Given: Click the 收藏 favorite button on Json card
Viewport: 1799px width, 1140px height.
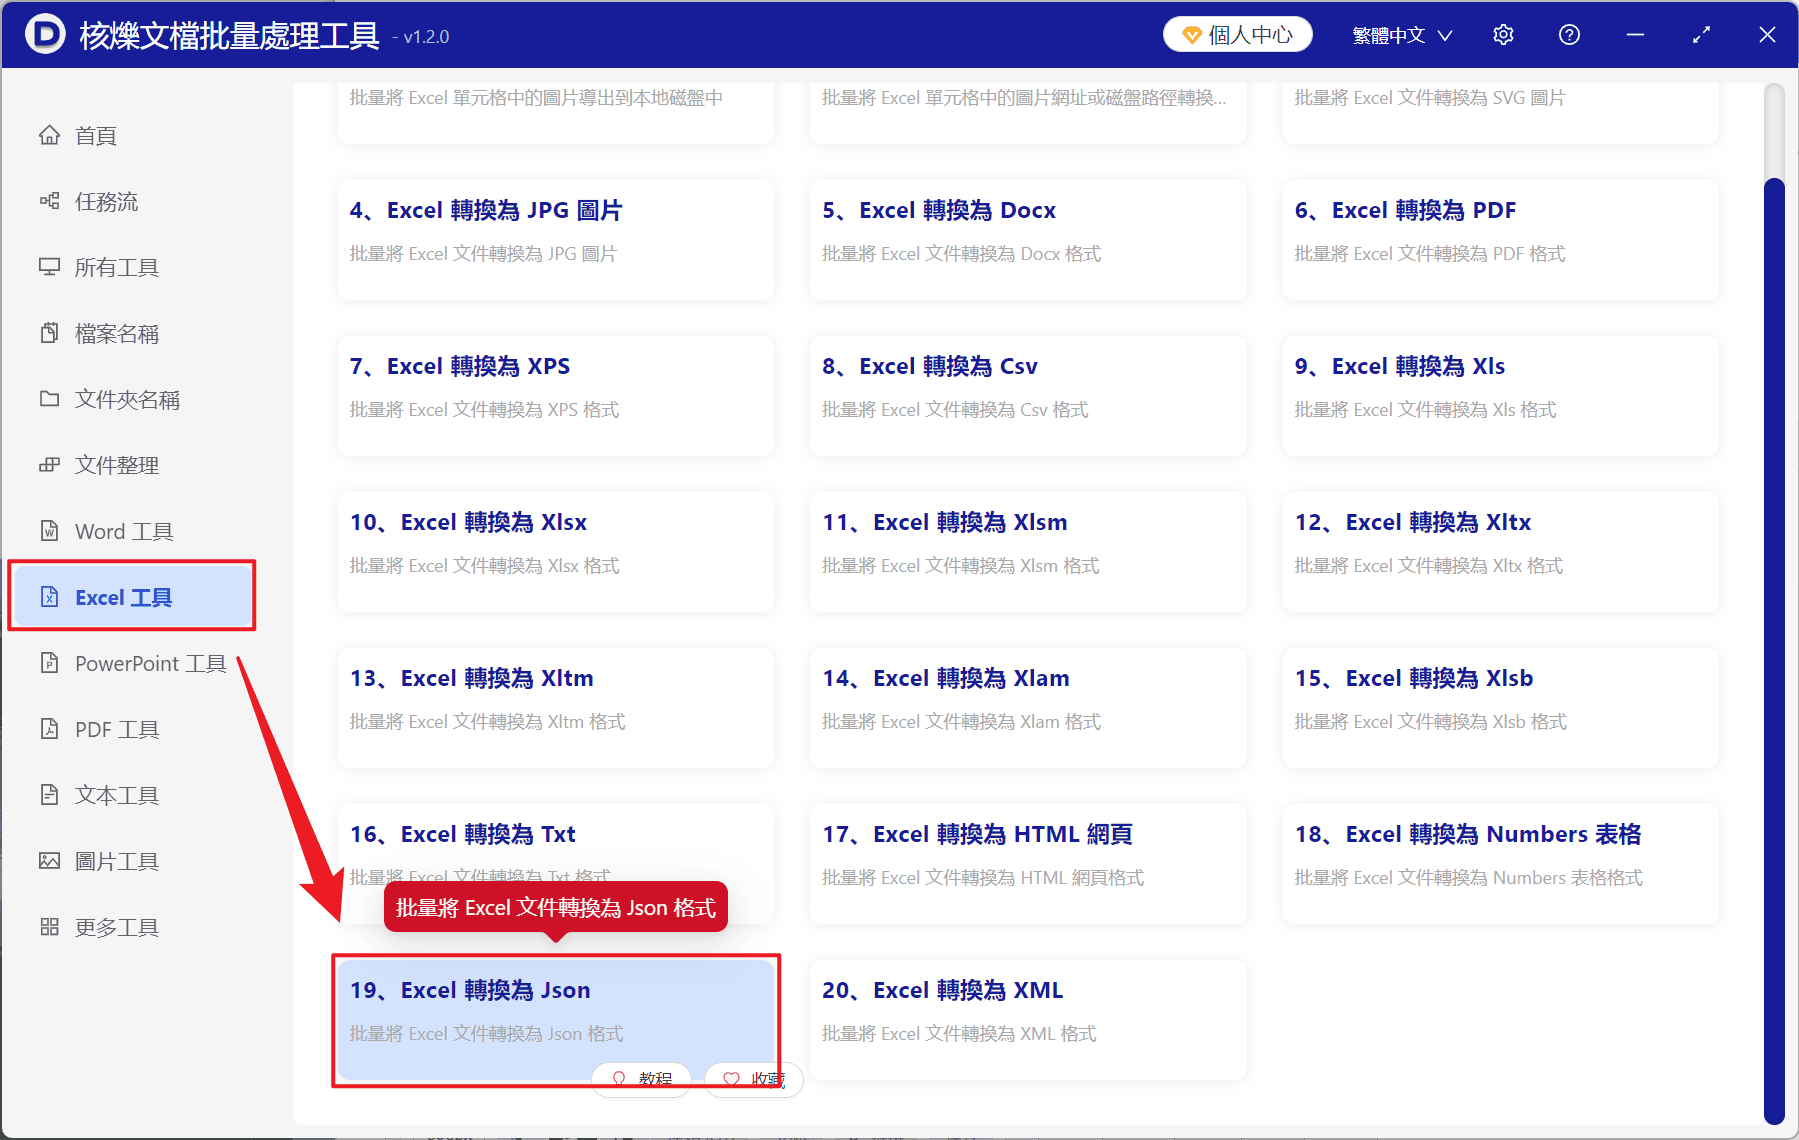Looking at the screenshot, I should click(754, 1079).
